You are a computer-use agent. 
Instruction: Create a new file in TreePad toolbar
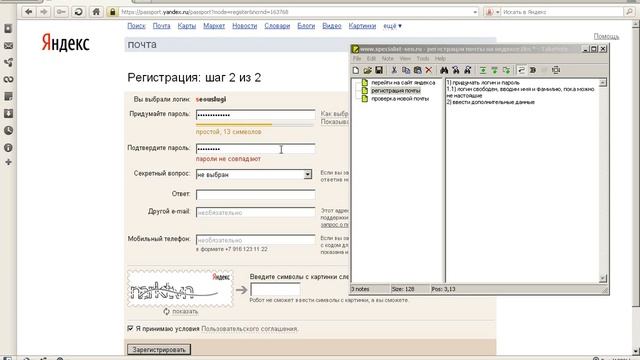[x=356, y=70]
